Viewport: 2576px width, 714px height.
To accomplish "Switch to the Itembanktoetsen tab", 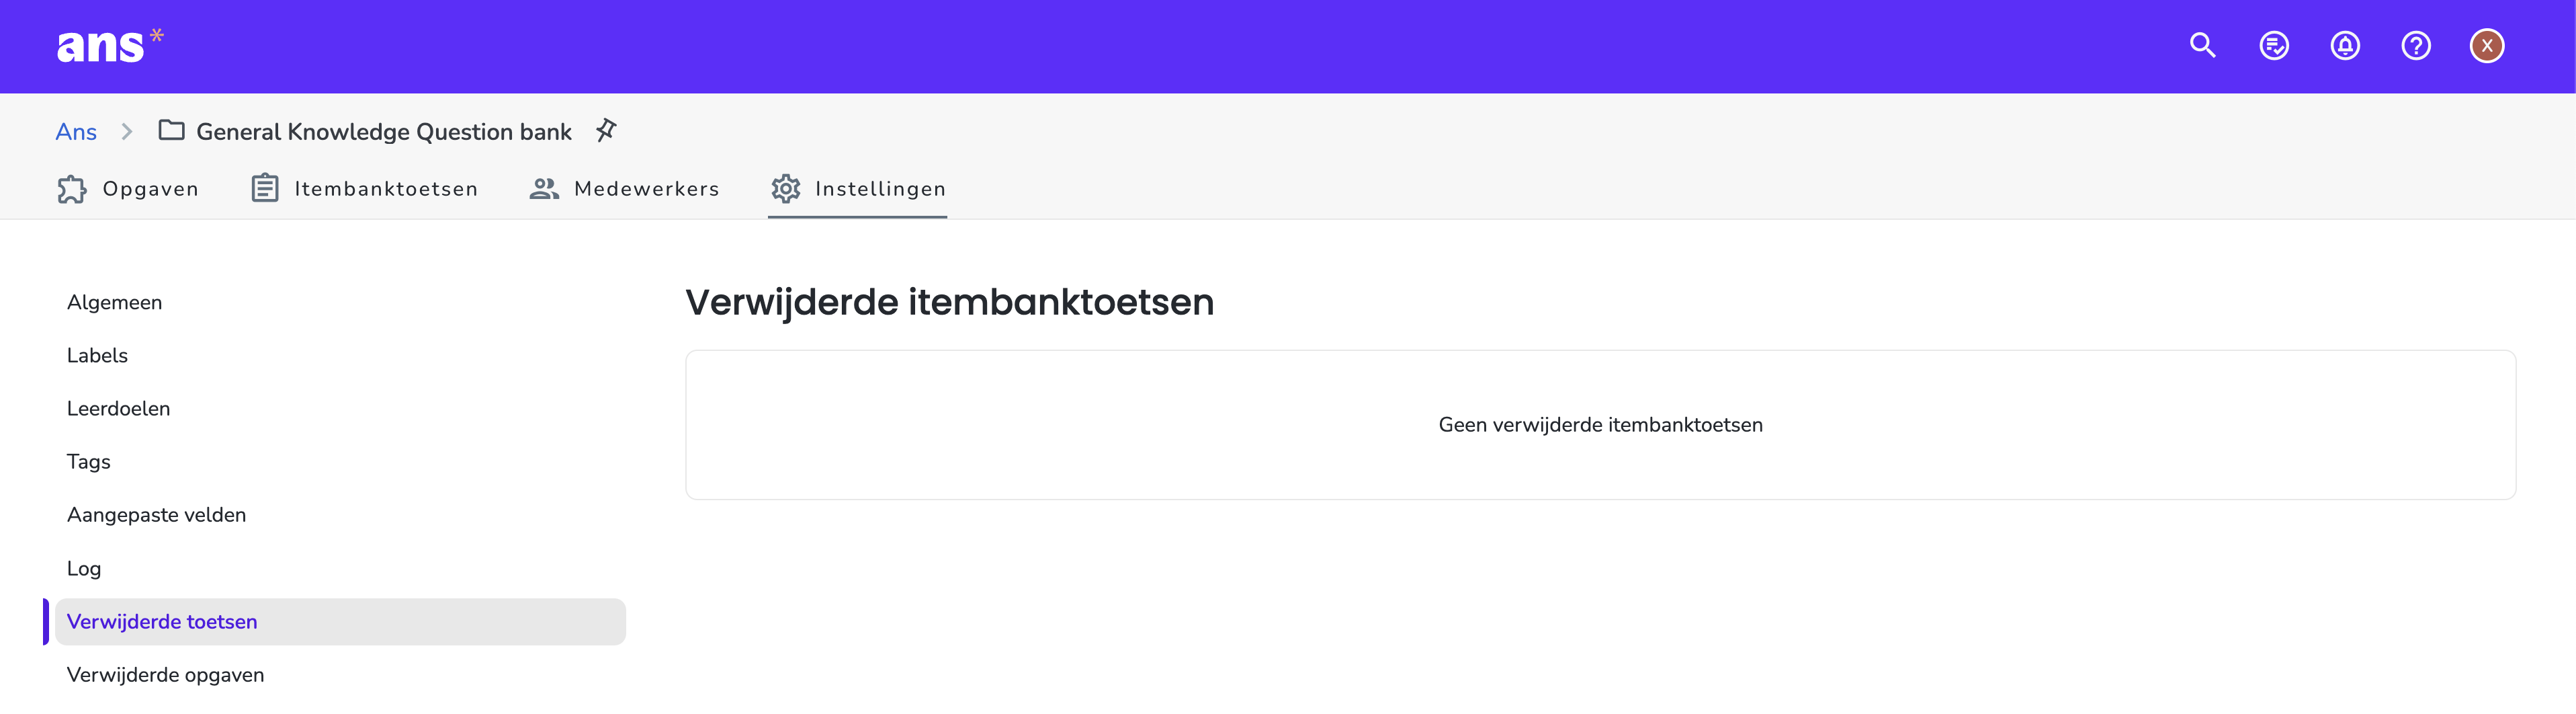I will click(364, 188).
